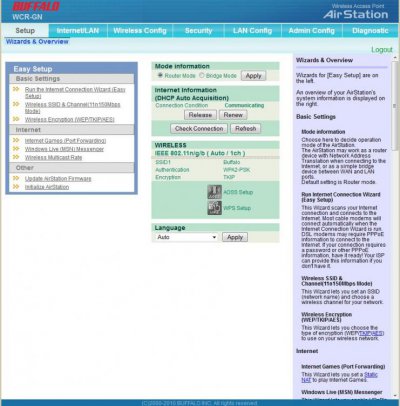Click arrow icon beside Internet Games link
This screenshot has width=400, height=406.
[16, 140]
